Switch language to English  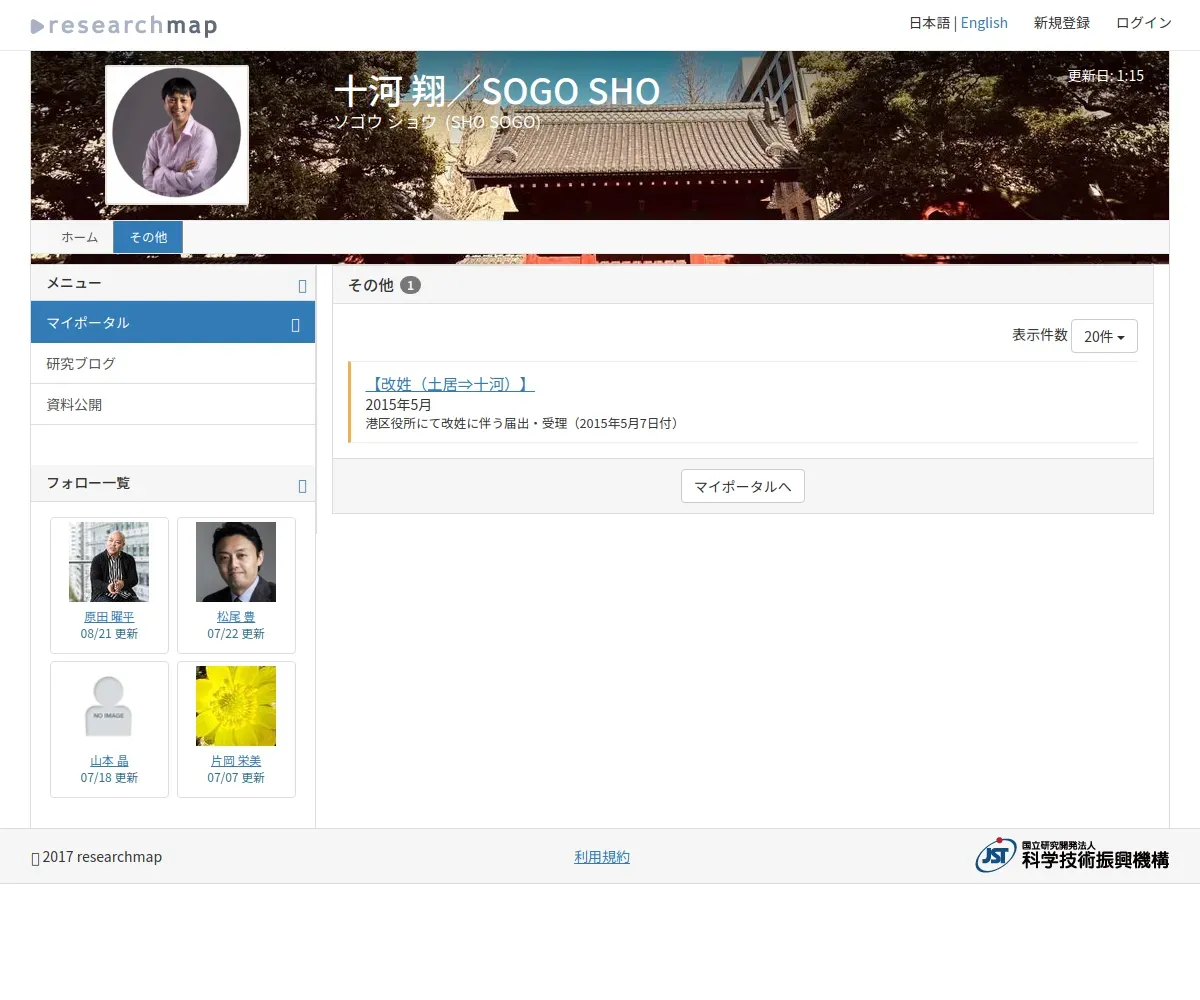(984, 23)
